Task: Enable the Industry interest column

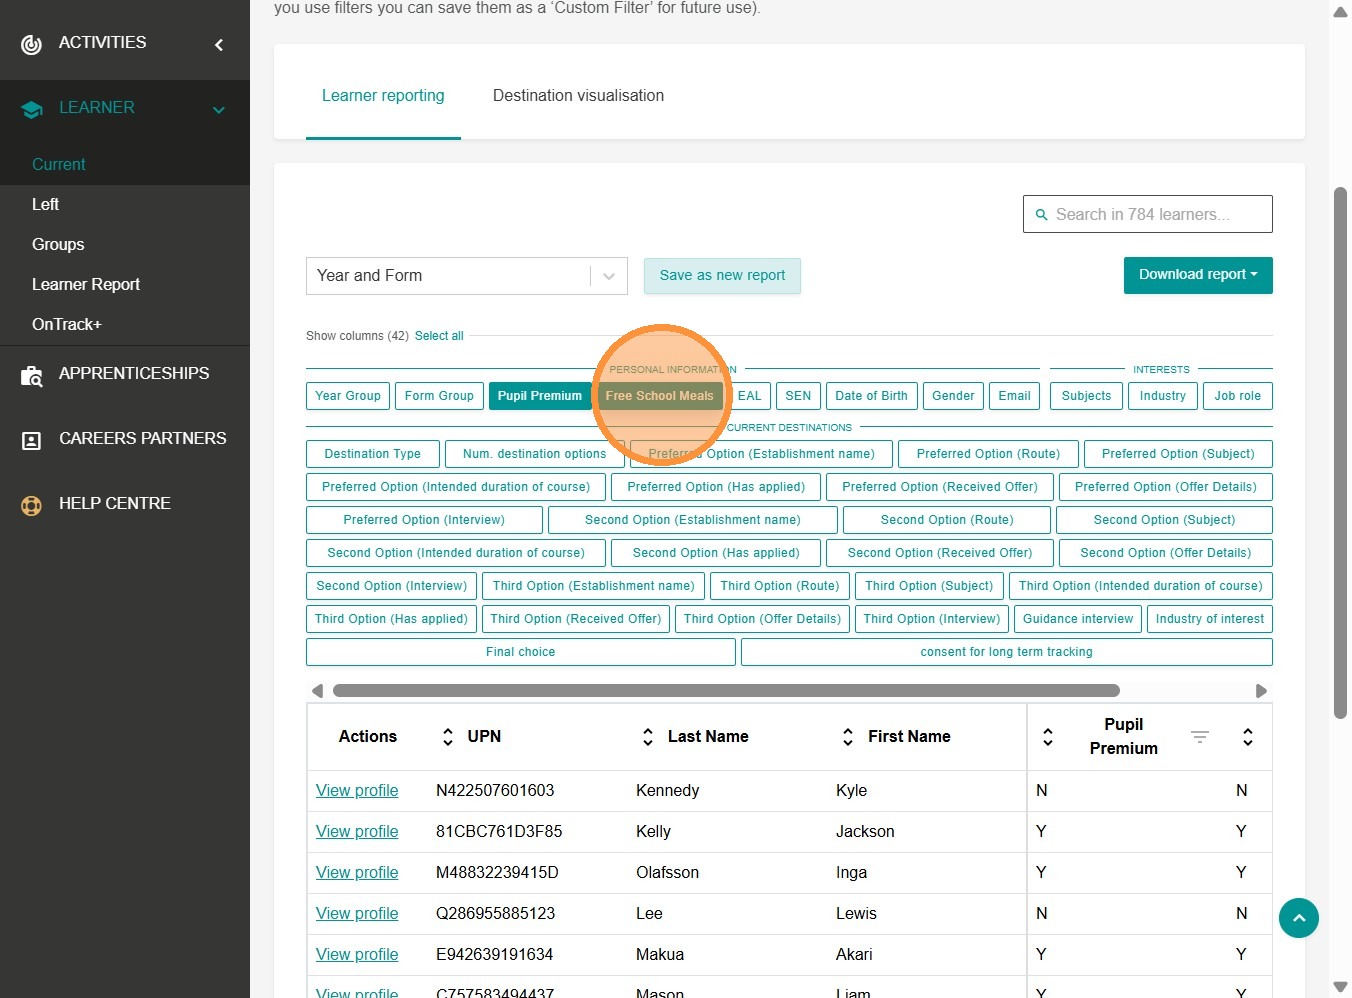Action: click(x=1163, y=396)
